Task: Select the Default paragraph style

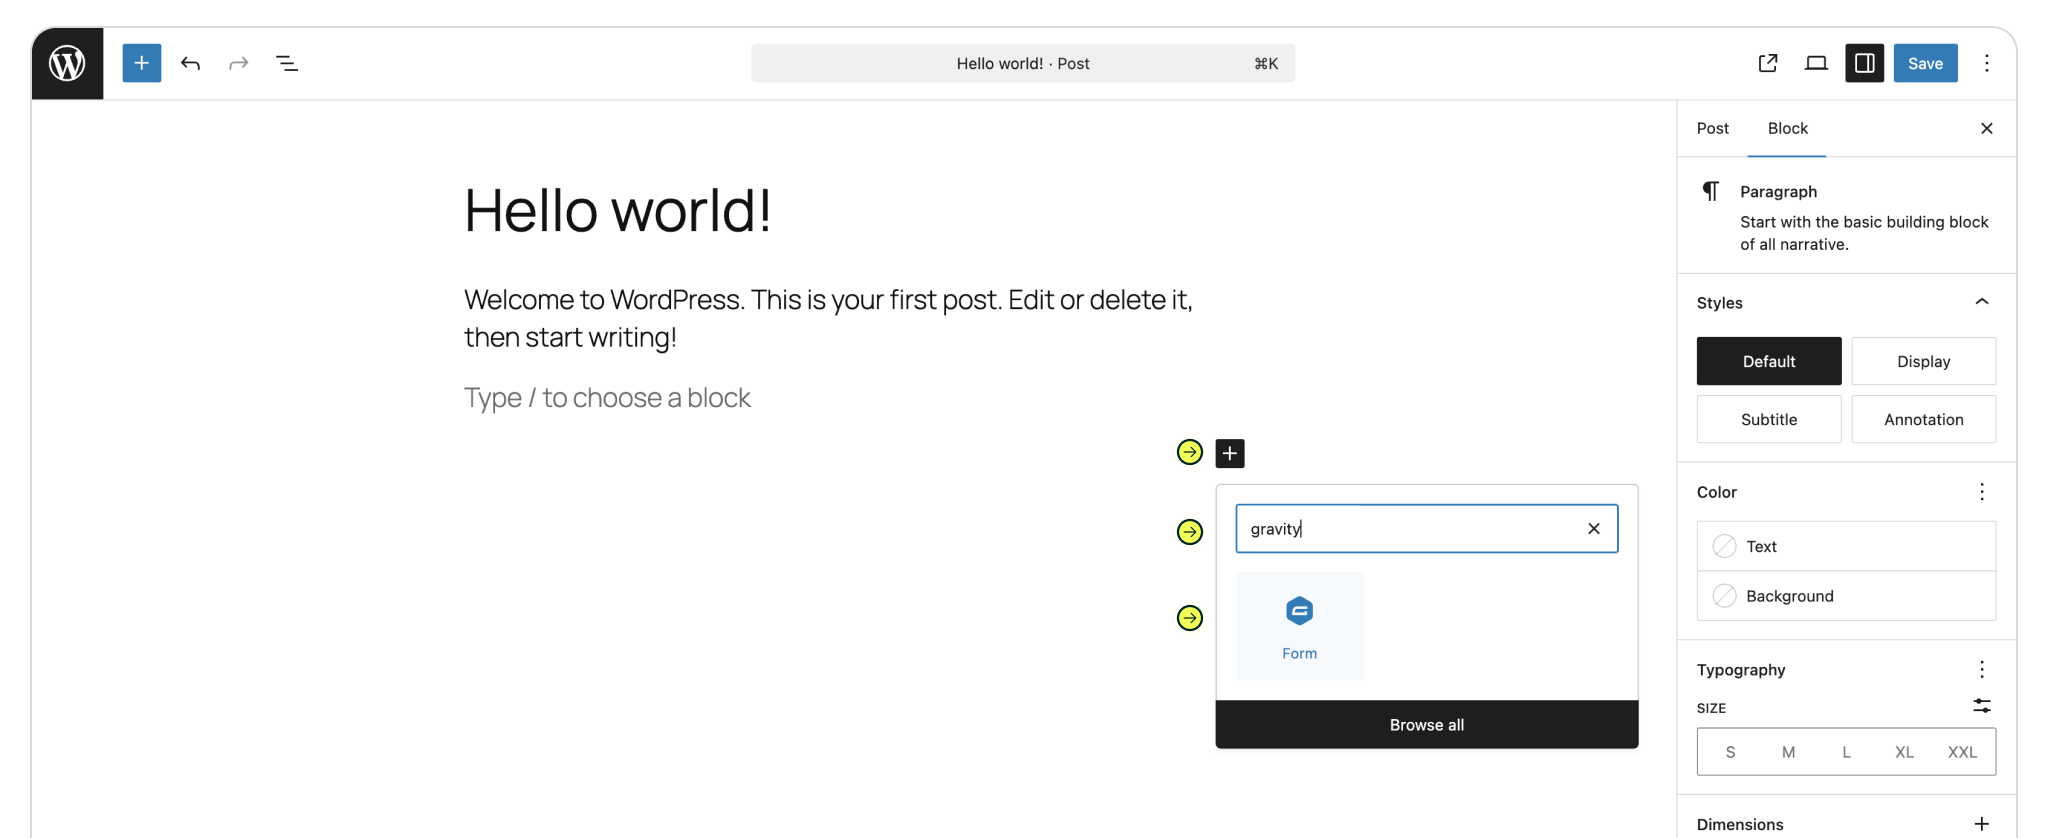Action: coord(1768,361)
